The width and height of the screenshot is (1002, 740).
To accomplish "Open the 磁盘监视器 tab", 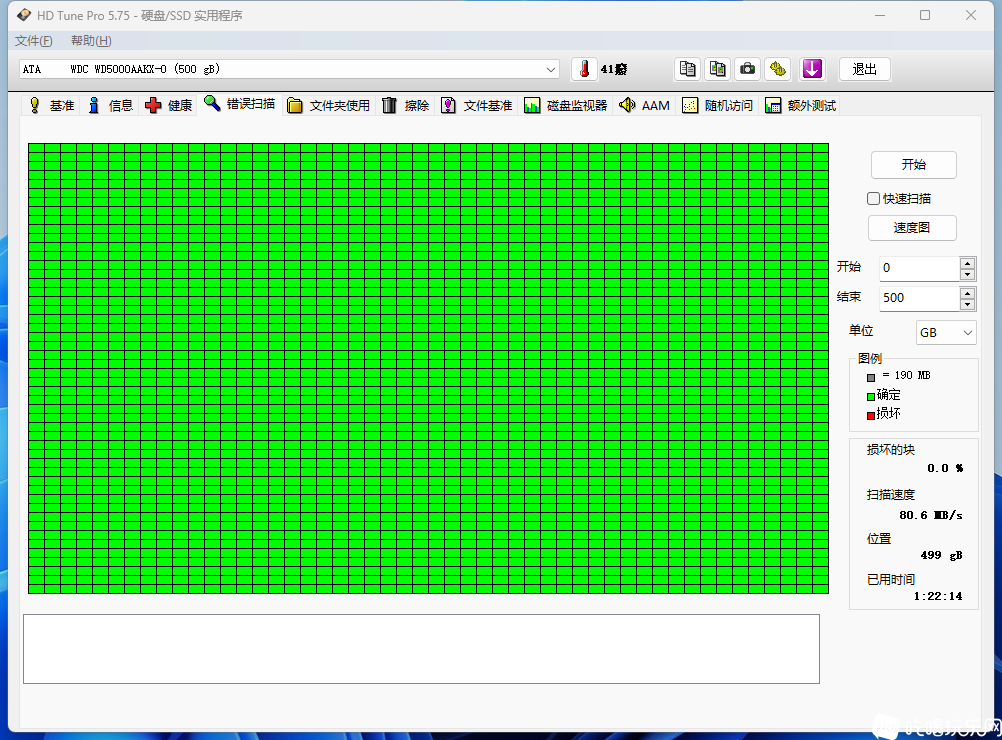I will 565,105.
